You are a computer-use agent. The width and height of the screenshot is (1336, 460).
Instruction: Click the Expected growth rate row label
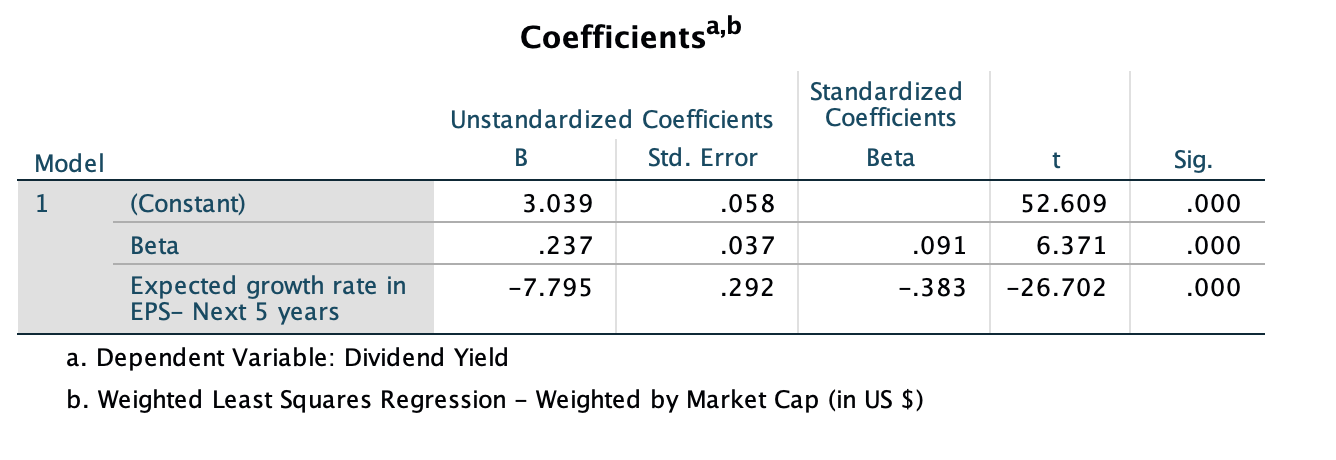point(268,298)
